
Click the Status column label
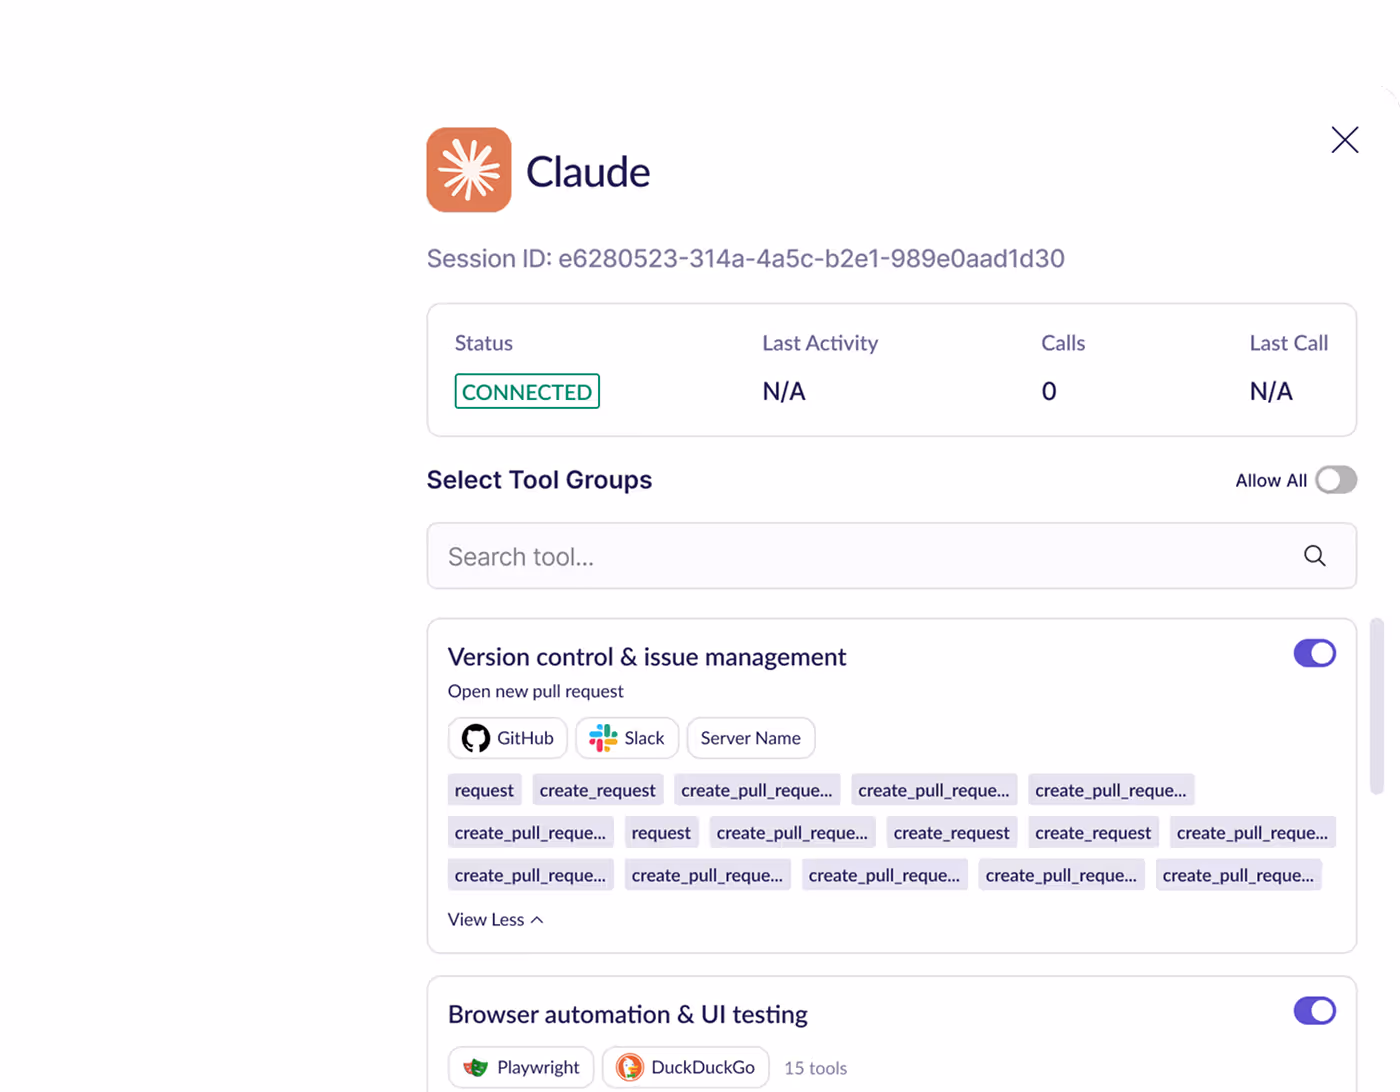pyautogui.click(x=484, y=343)
